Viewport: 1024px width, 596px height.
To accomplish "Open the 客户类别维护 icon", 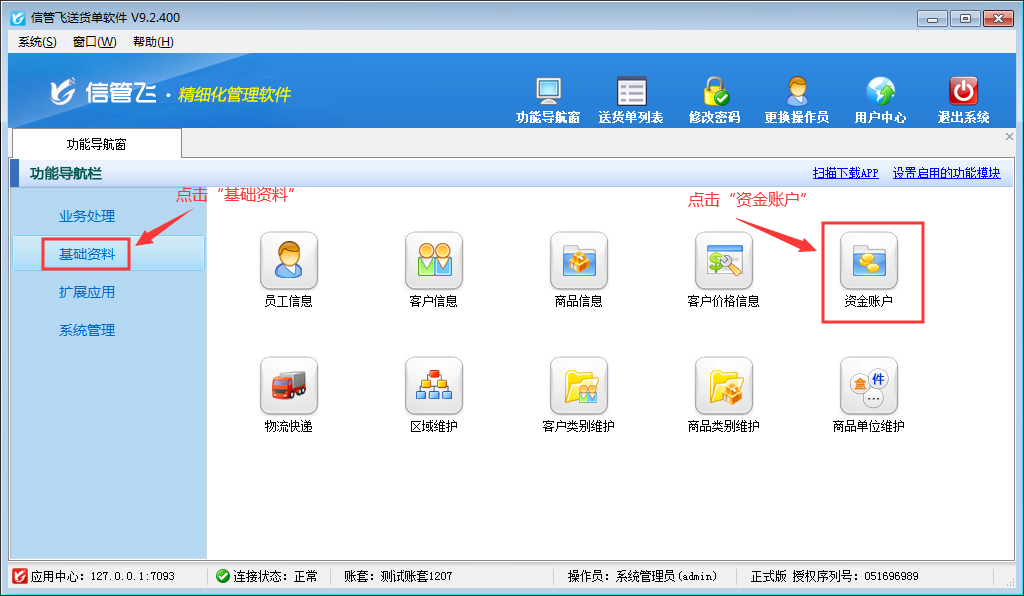I will pos(578,386).
